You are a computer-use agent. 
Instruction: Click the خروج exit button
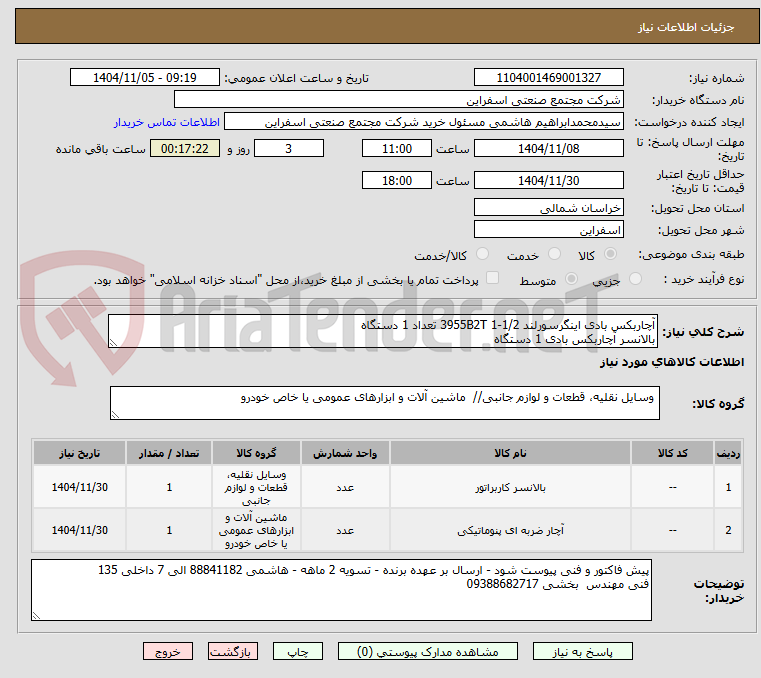click(x=168, y=652)
